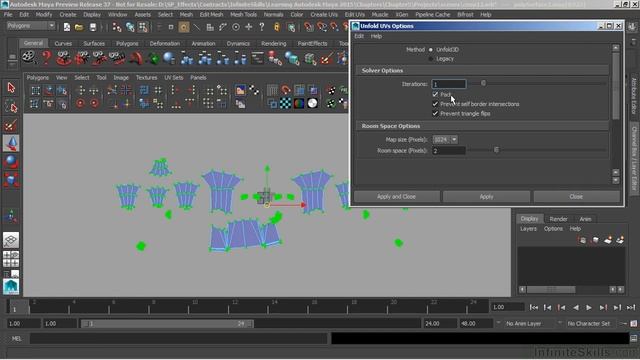Click the Room space slider handle
Viewport: 640px width, 360px height.
tap(496, 150)
